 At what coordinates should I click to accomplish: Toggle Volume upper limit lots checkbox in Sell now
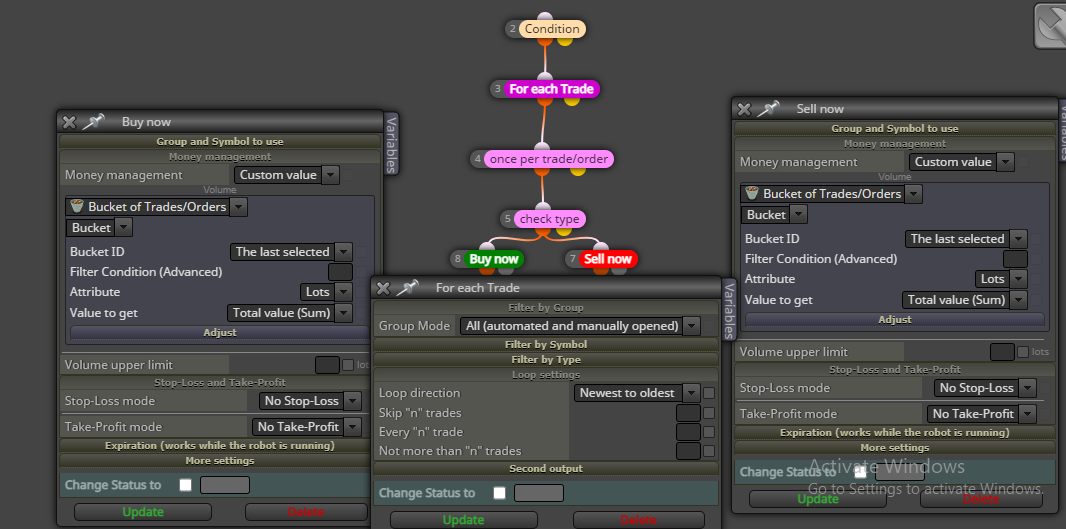click(1023, 352)
